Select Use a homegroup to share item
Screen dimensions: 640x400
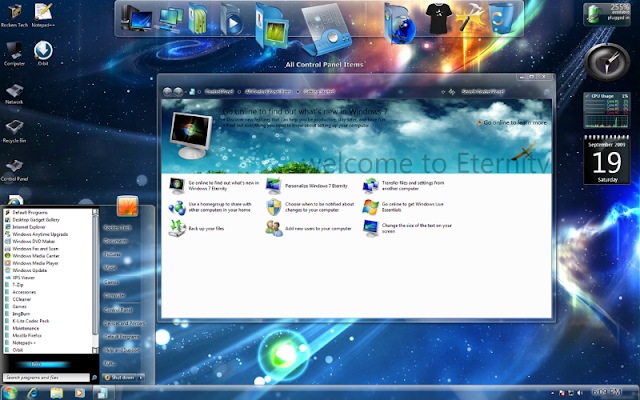[x=210, y=207]
